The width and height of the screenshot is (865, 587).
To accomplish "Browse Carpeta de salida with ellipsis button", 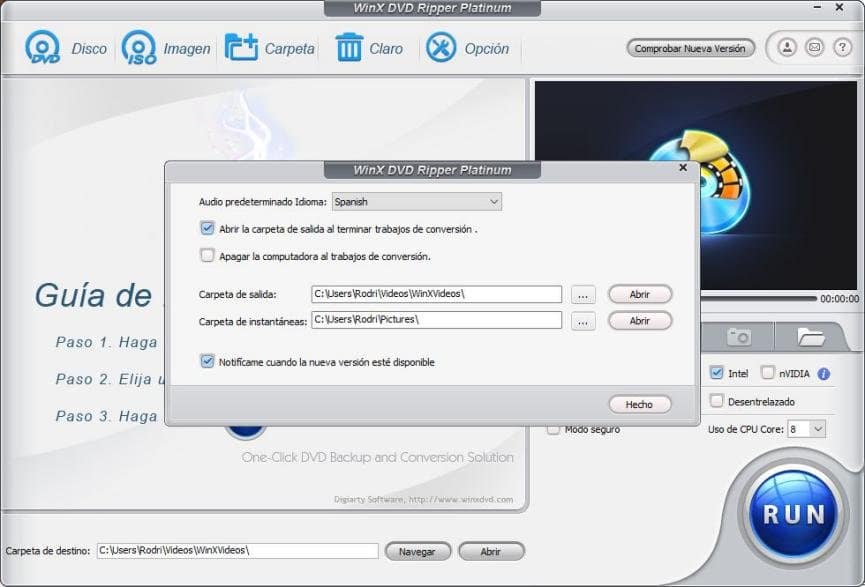I will [x=582, y=293].
